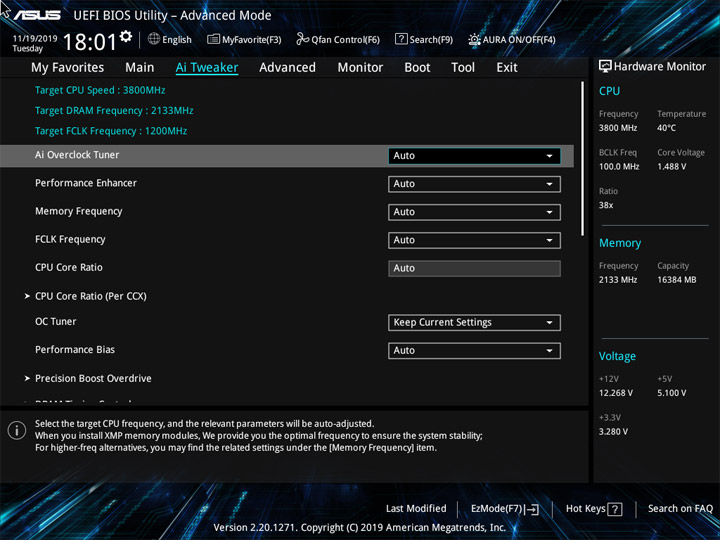Click the +12V 12.268 V value
Viewport: 720px width, 540px height.
pos(616,393)
